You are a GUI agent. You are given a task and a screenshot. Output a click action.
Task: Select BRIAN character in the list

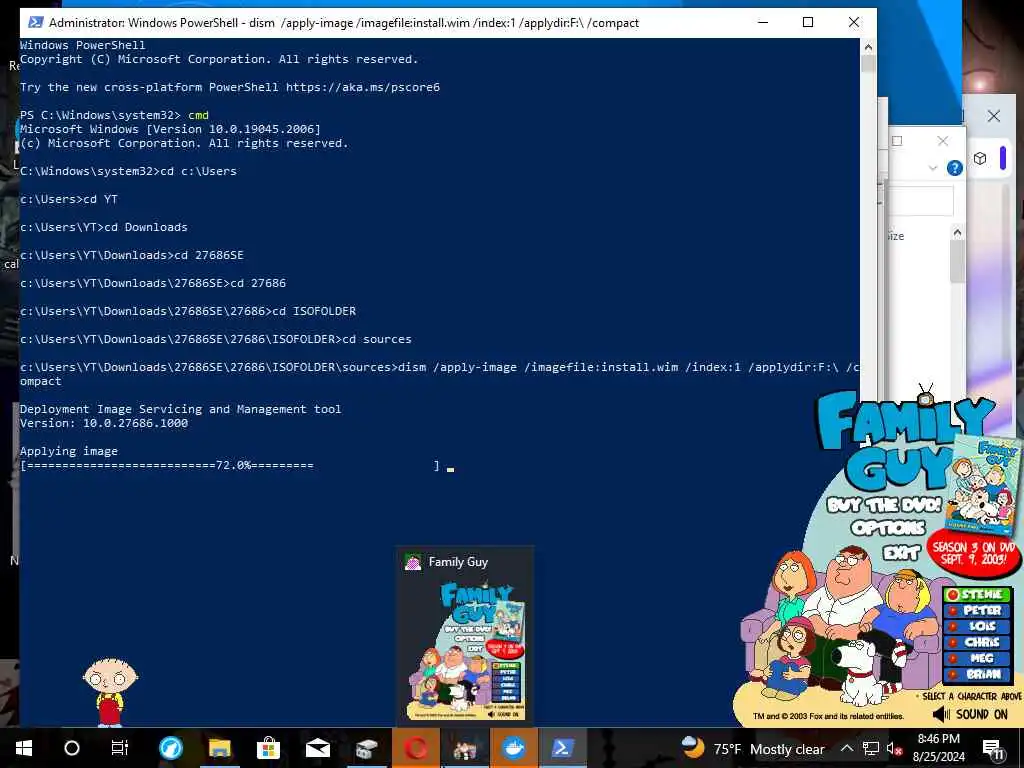point(978,674)
